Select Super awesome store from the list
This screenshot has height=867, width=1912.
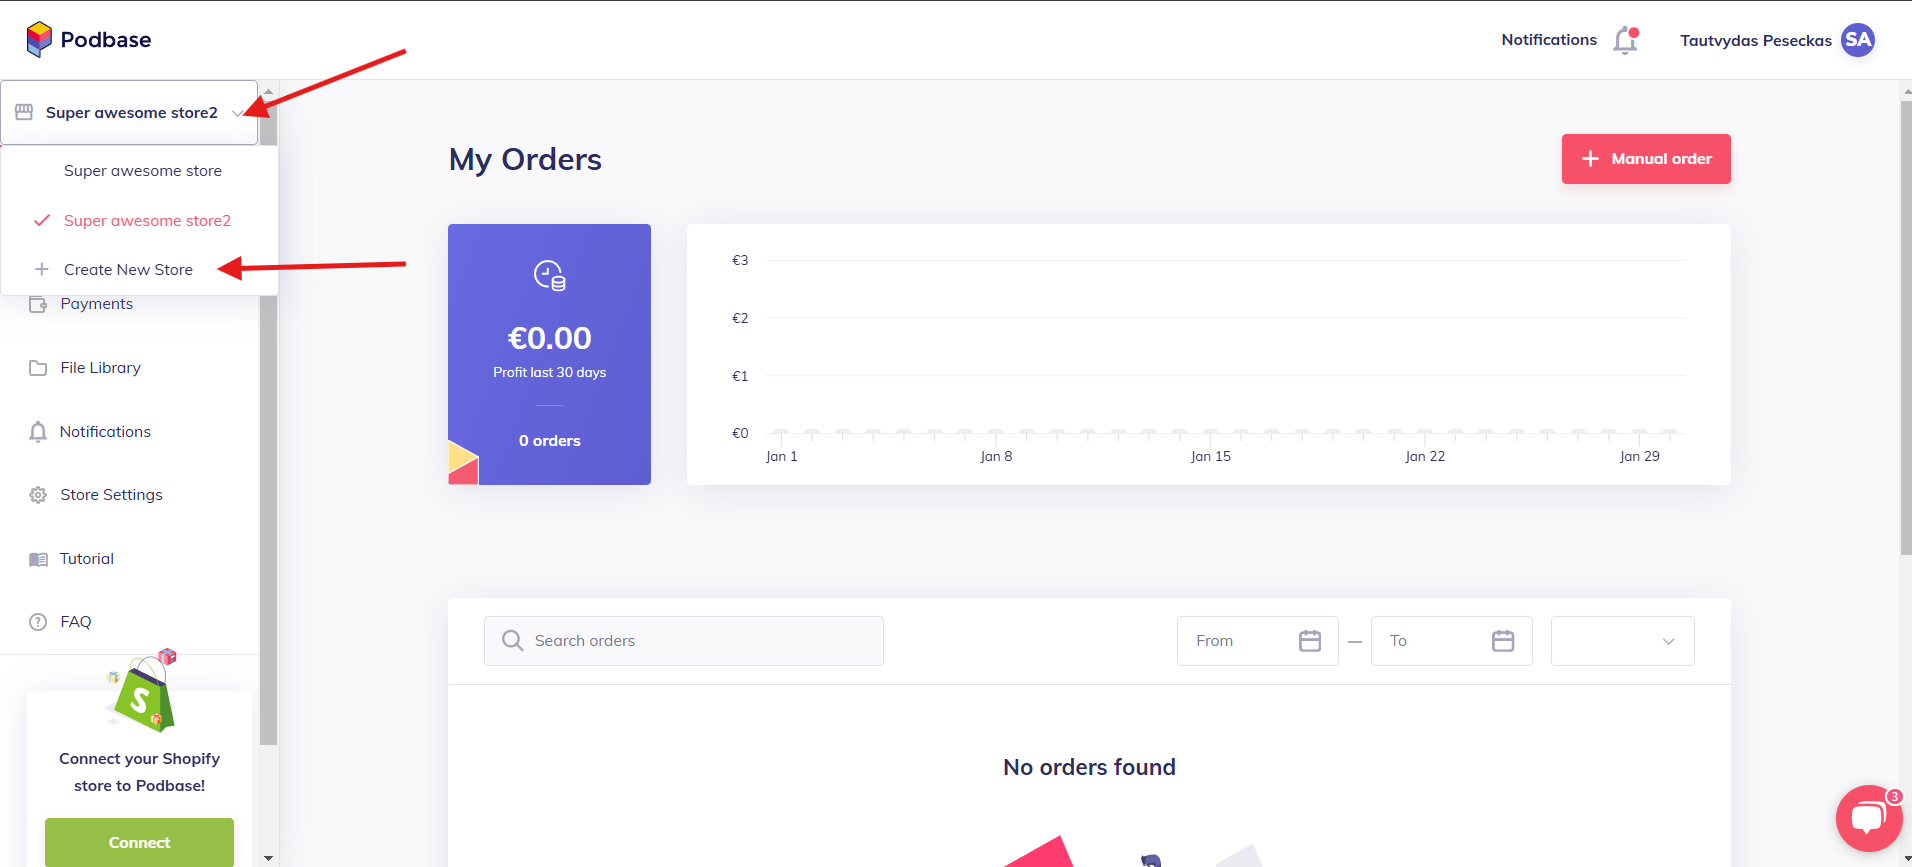point(143,171)
